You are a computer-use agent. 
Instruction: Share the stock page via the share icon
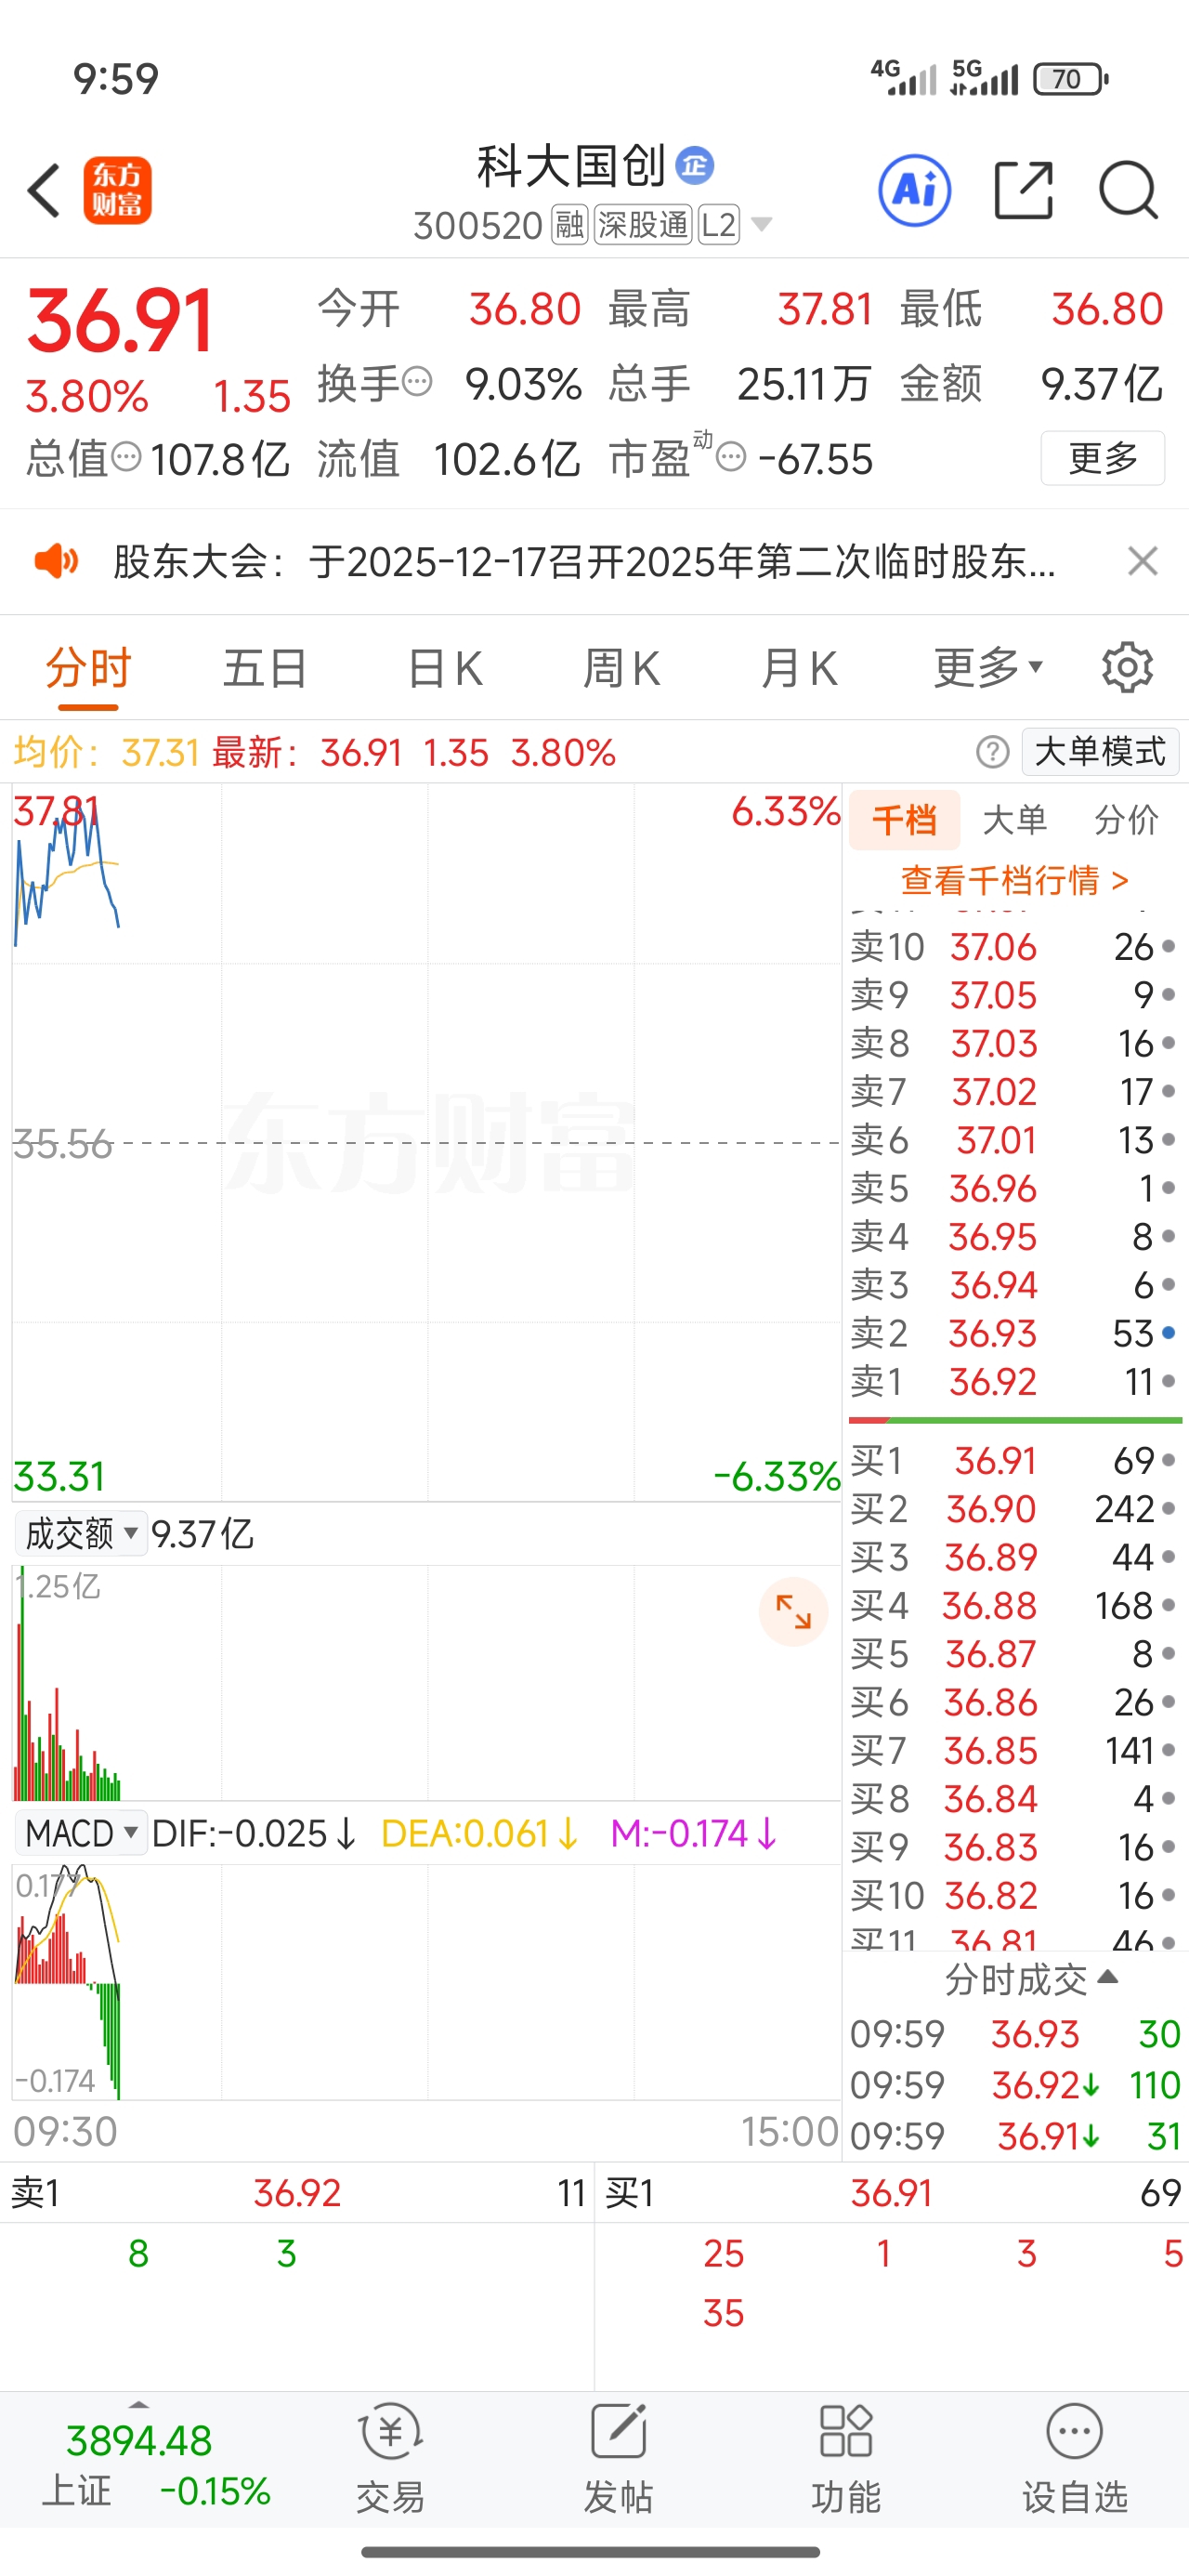point(1024,190)
